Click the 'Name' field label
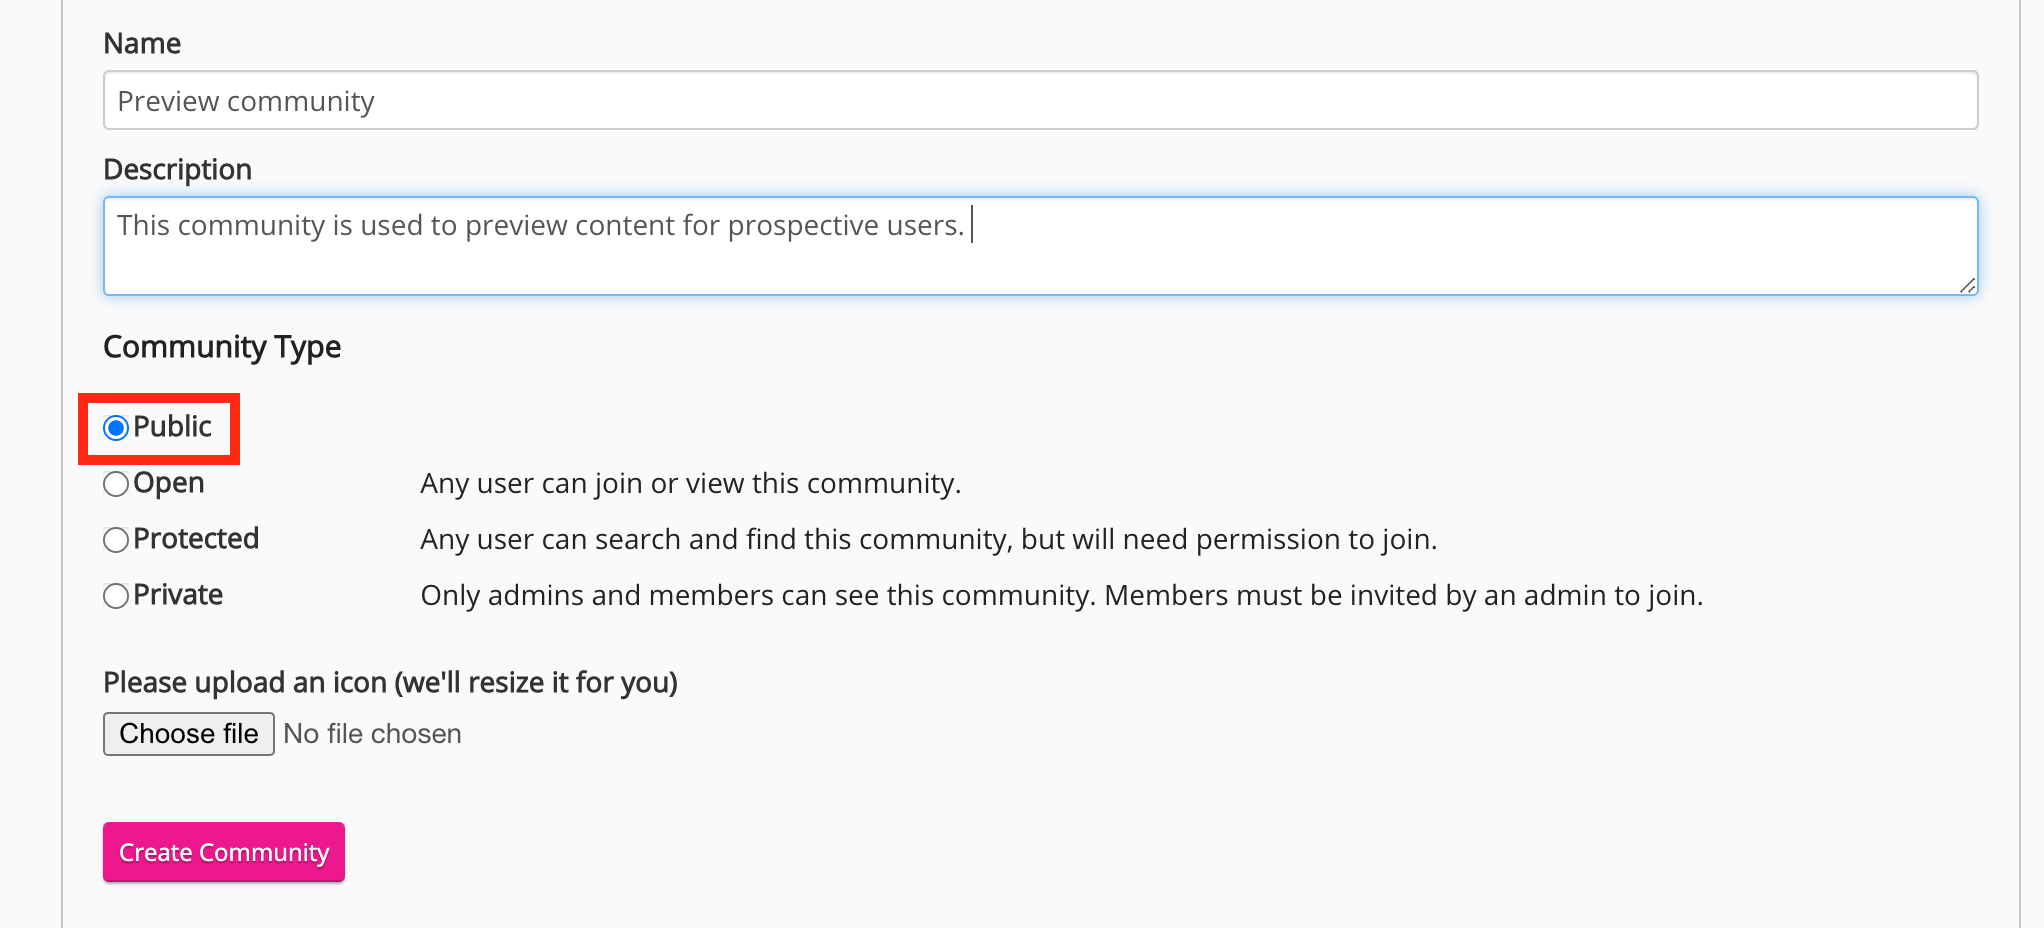Viewport: 2044px width, 928px height. [x=142, y=44]
